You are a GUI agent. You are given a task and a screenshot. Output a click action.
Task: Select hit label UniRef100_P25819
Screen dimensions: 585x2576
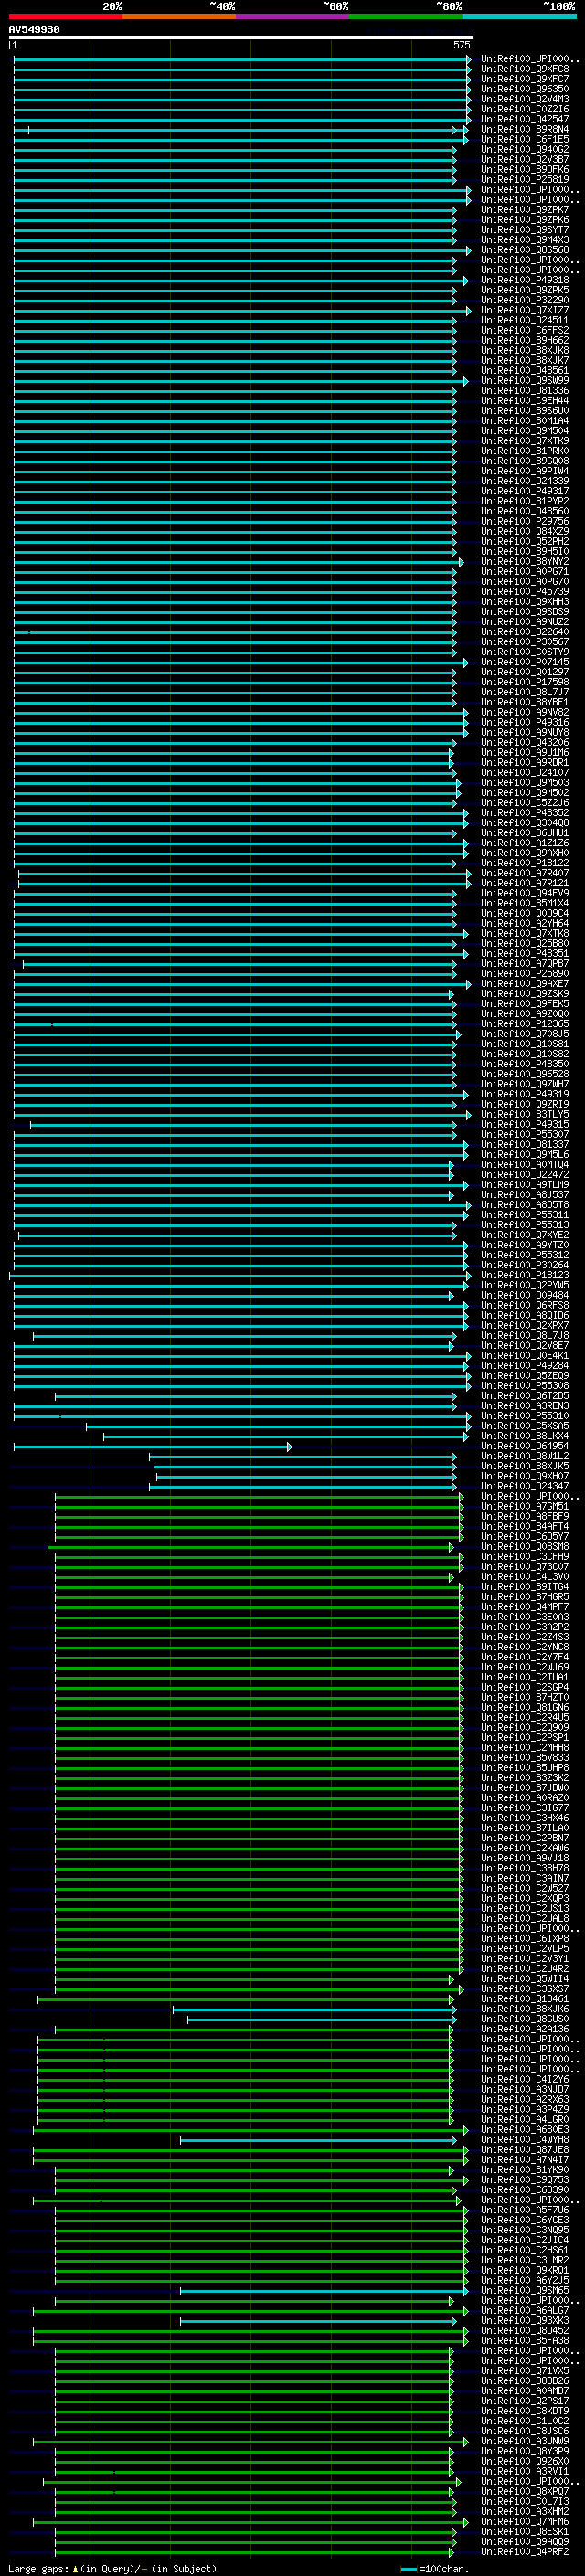pos(525,179)
